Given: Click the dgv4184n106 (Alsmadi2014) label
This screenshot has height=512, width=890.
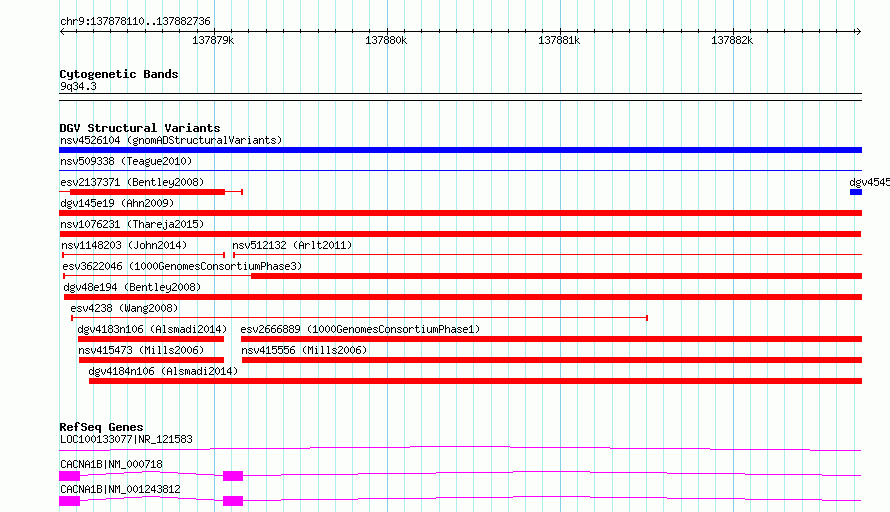Looking at the screenshot, I should [x=163, y=371].
